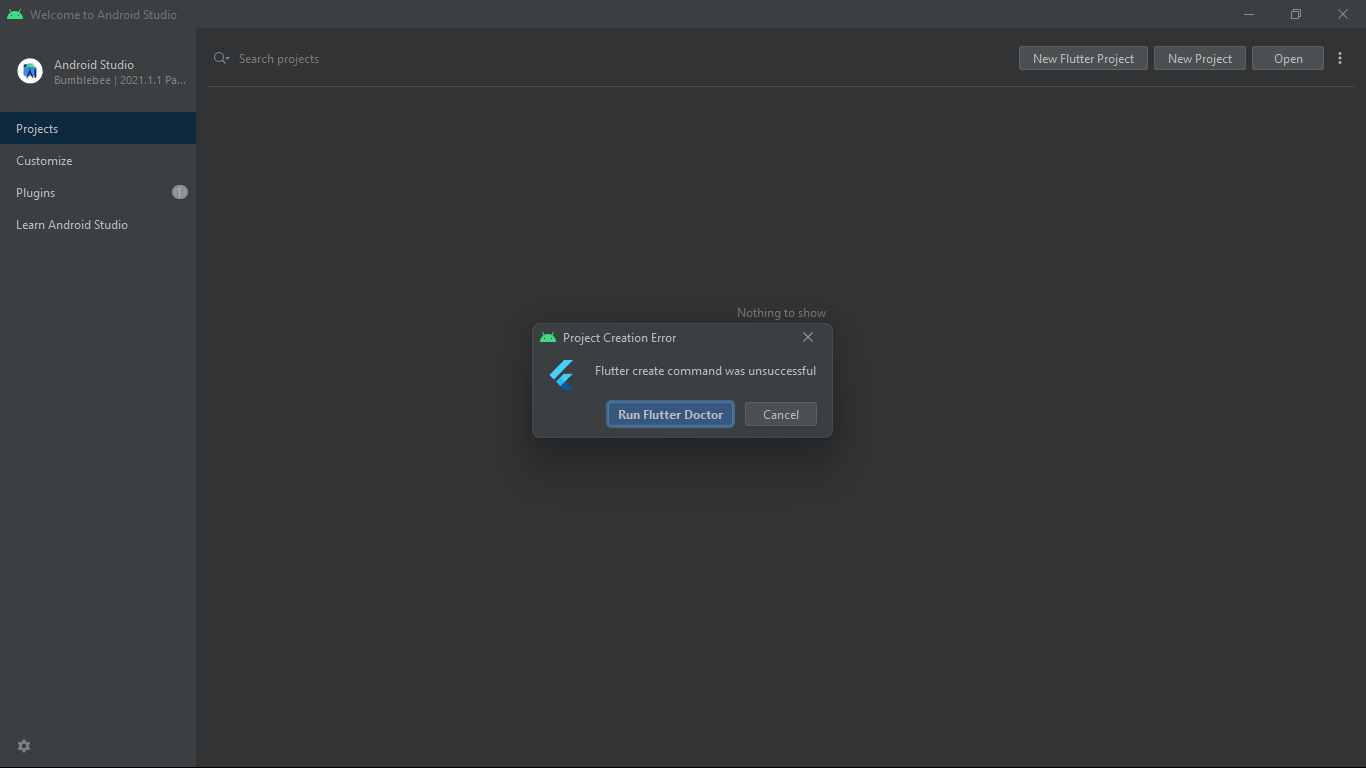Click the Android Studio logo icon
The width and height of the screenshot is (1366, 768).
(30, 71)
